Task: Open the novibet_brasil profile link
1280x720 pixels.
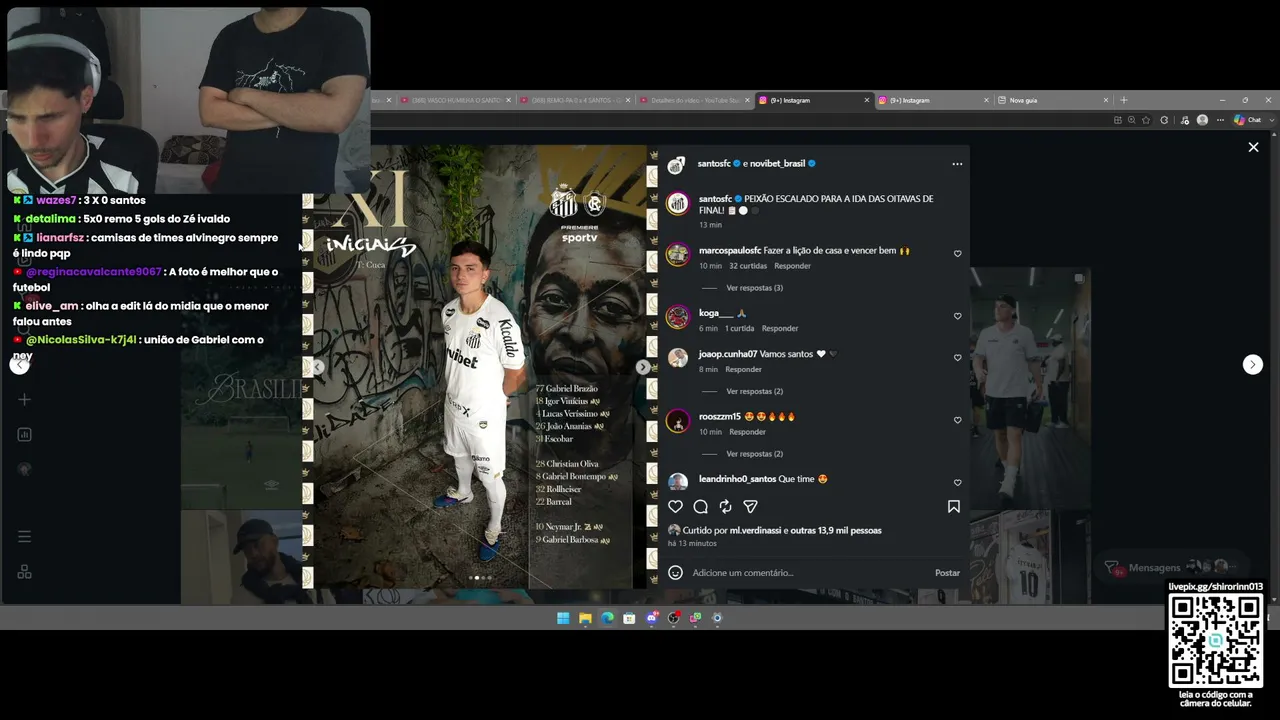Action: [x=778, y=164]
